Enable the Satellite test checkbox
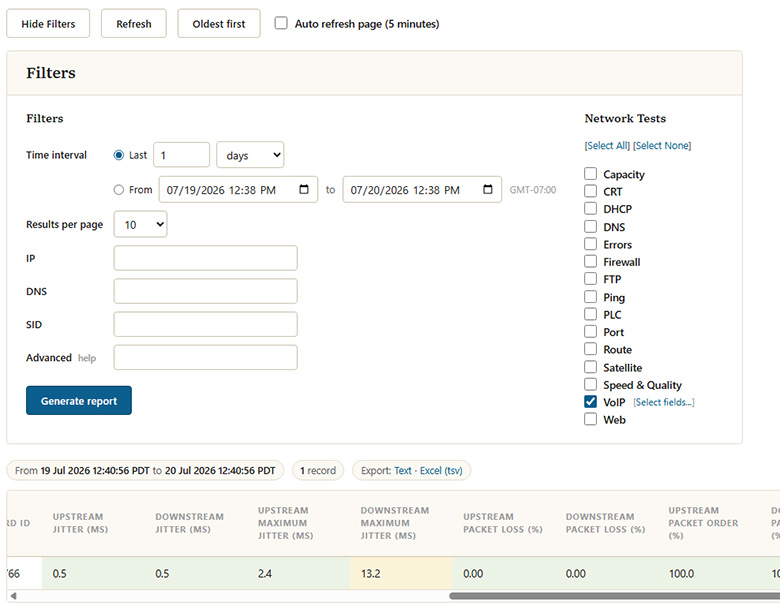The width and height of the screenshot is (780, 609). tap(590, 367)
